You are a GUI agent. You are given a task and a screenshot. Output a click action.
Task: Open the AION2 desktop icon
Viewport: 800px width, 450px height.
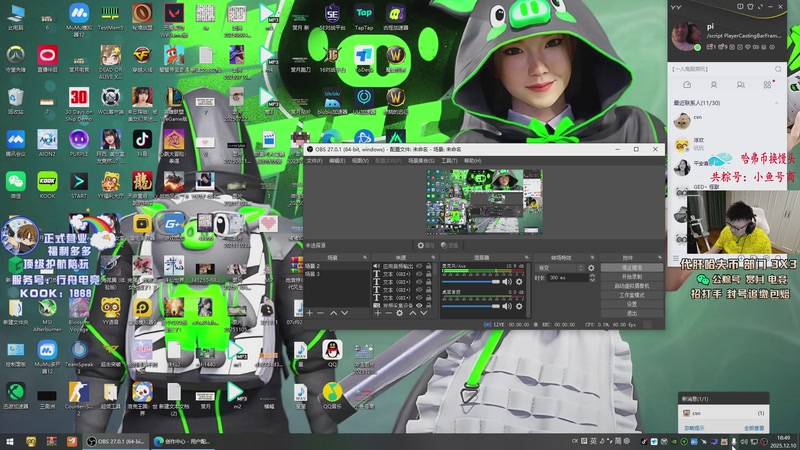click(x=47, y=143)
